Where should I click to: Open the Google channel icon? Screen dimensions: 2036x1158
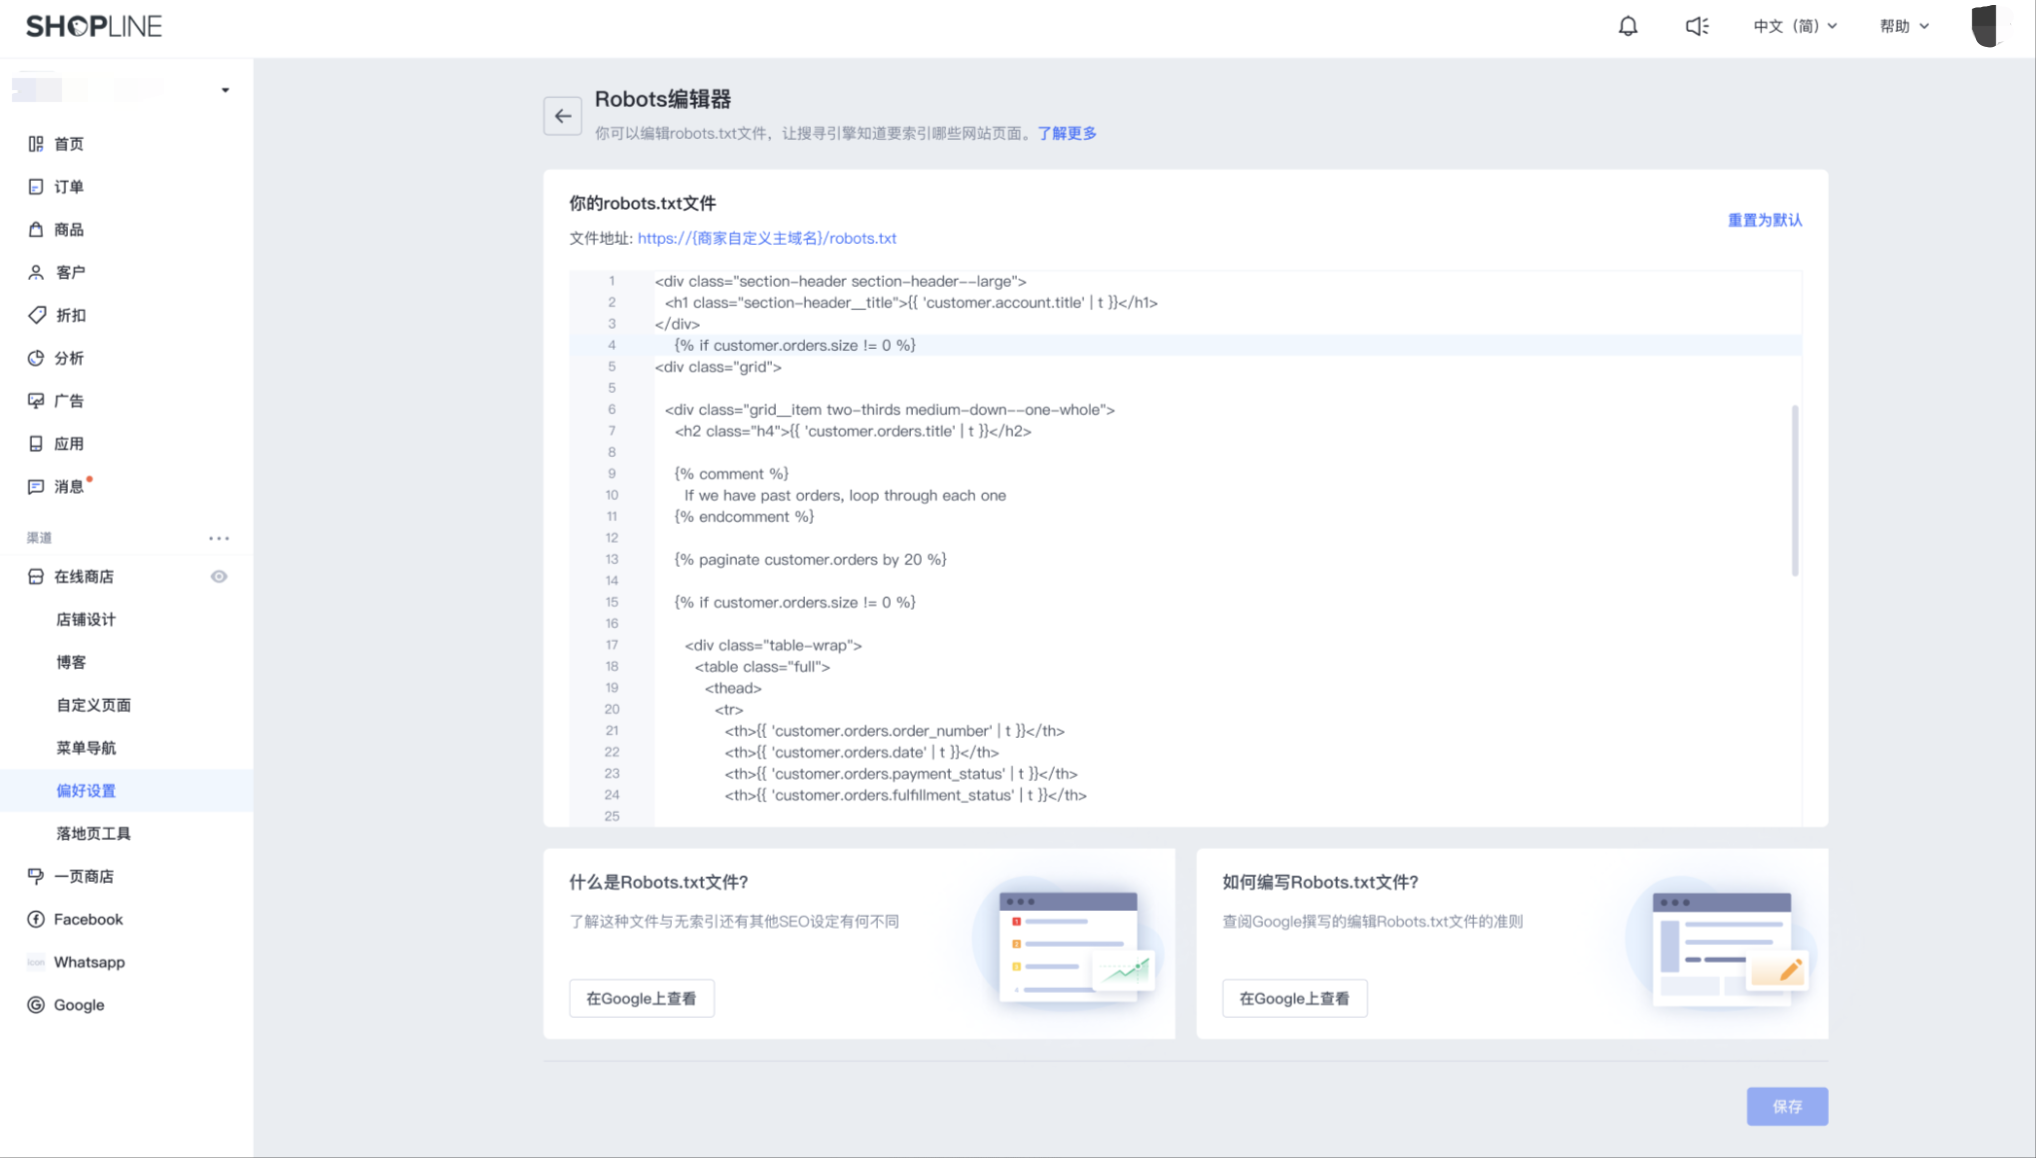point(36,1005)
